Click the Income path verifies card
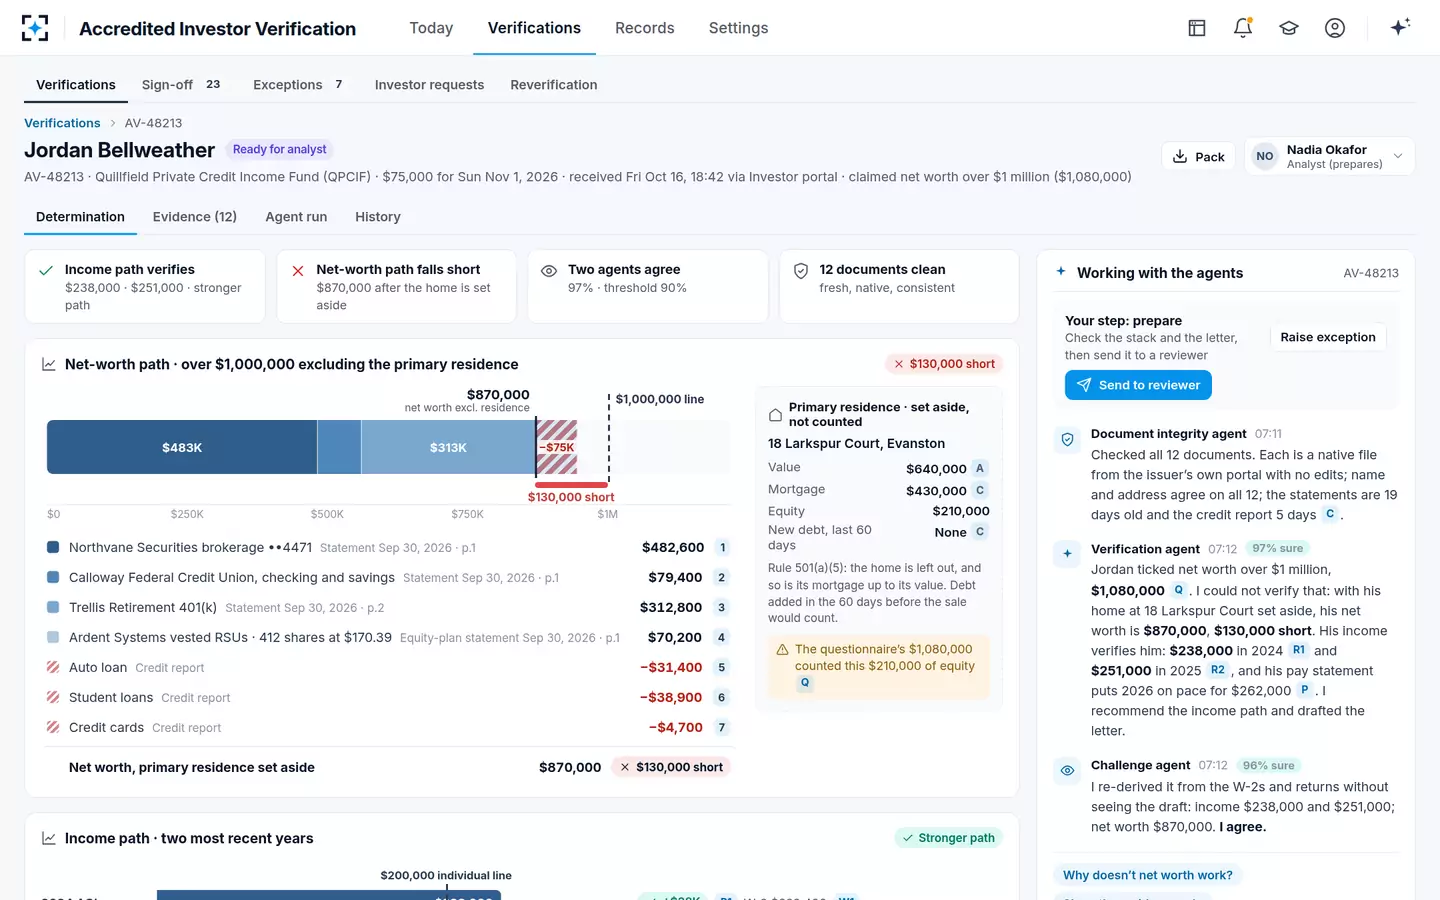 pyautogui.click(x=145, y=287)
